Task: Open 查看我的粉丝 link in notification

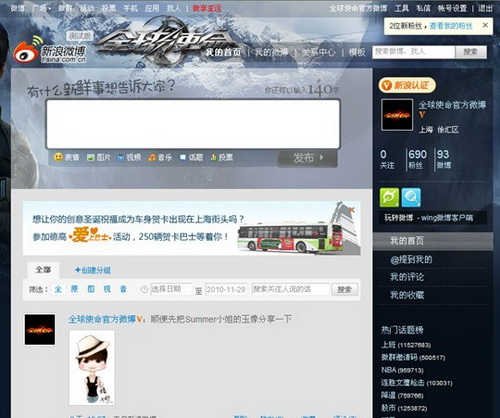Action: (451, 26)
